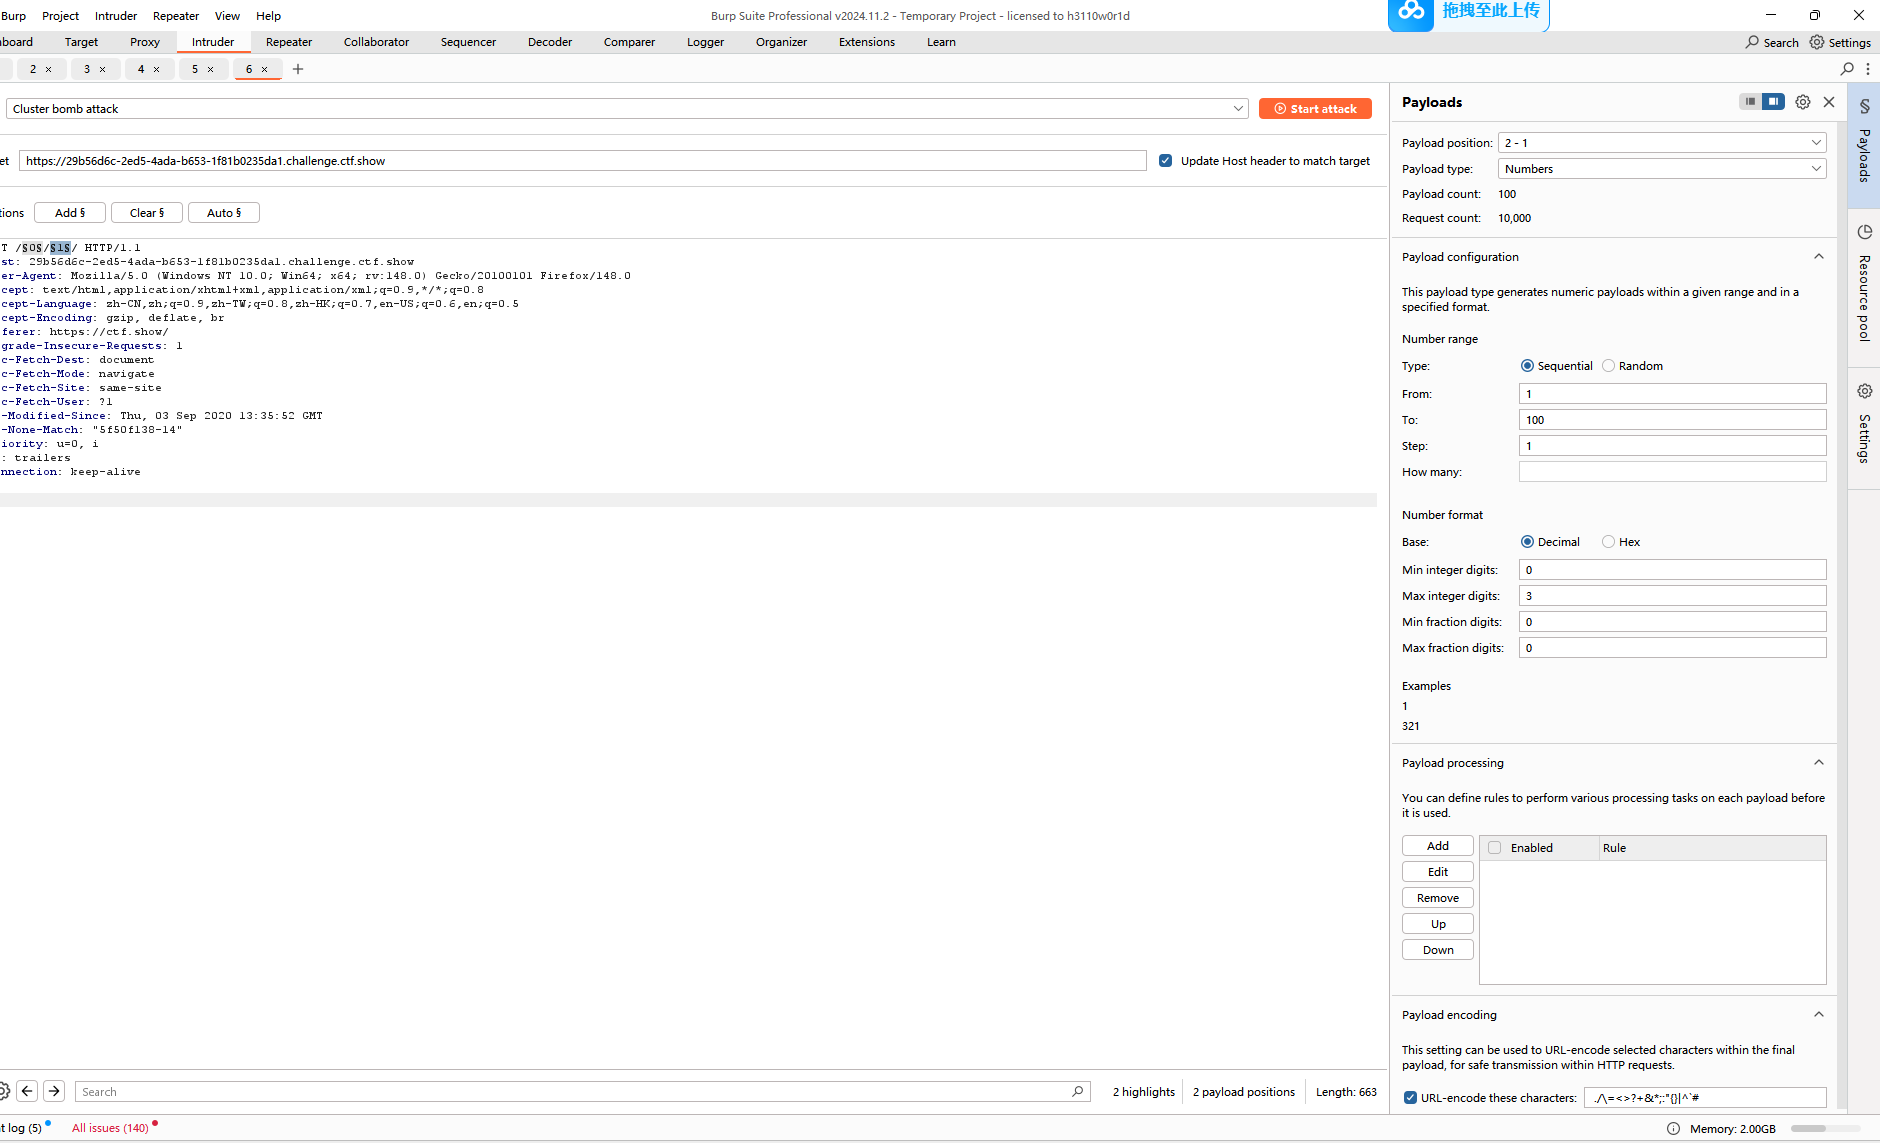Click the target URL input field
The height and width of the screenshot is (1143, 1880).
(x=583, y=161)
